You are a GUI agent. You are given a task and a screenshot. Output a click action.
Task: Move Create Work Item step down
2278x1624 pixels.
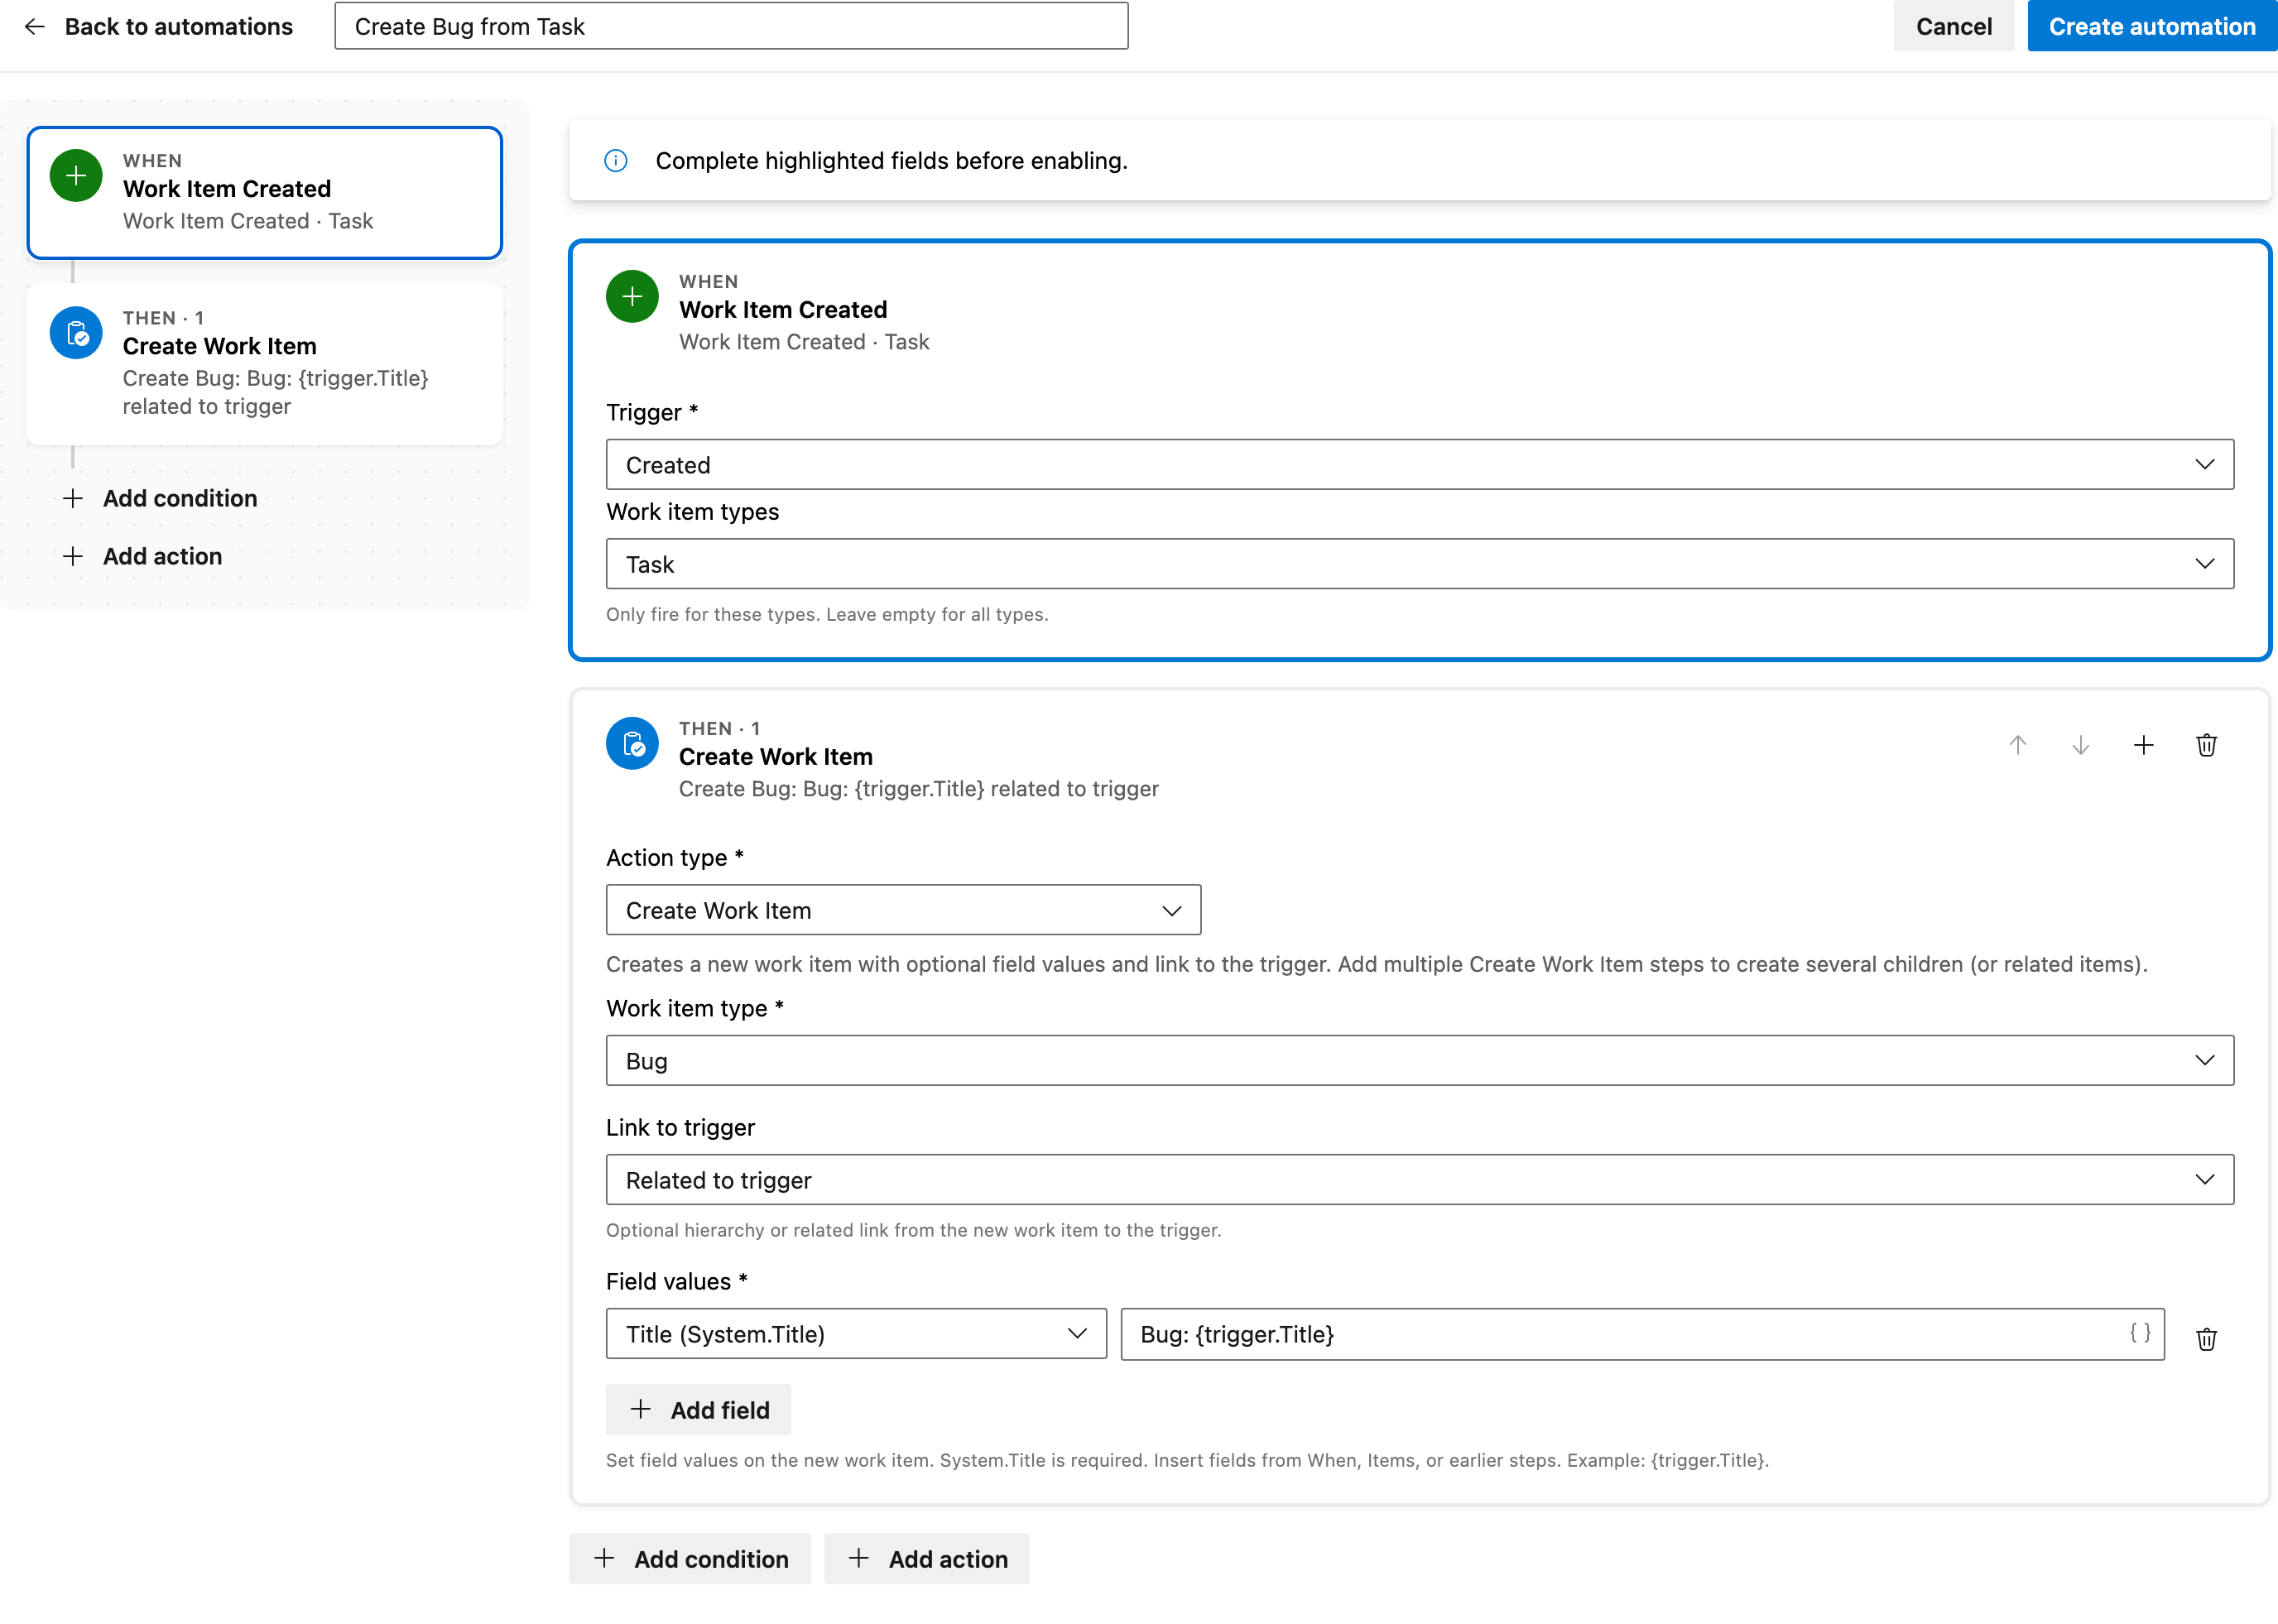point(2081,745)
